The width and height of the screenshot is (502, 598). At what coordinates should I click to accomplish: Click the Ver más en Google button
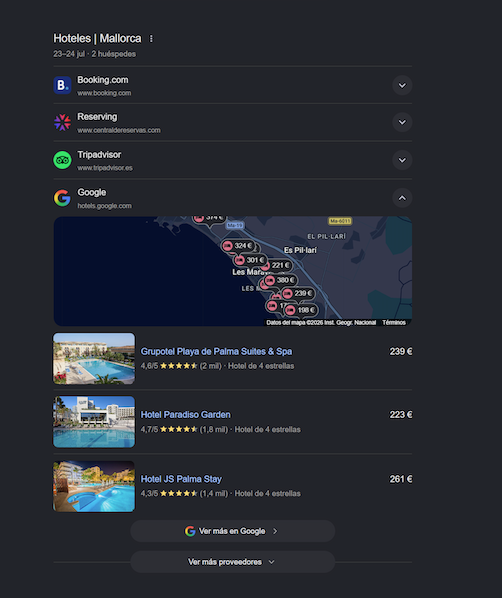pyautogui.click(x=233, y=531)
